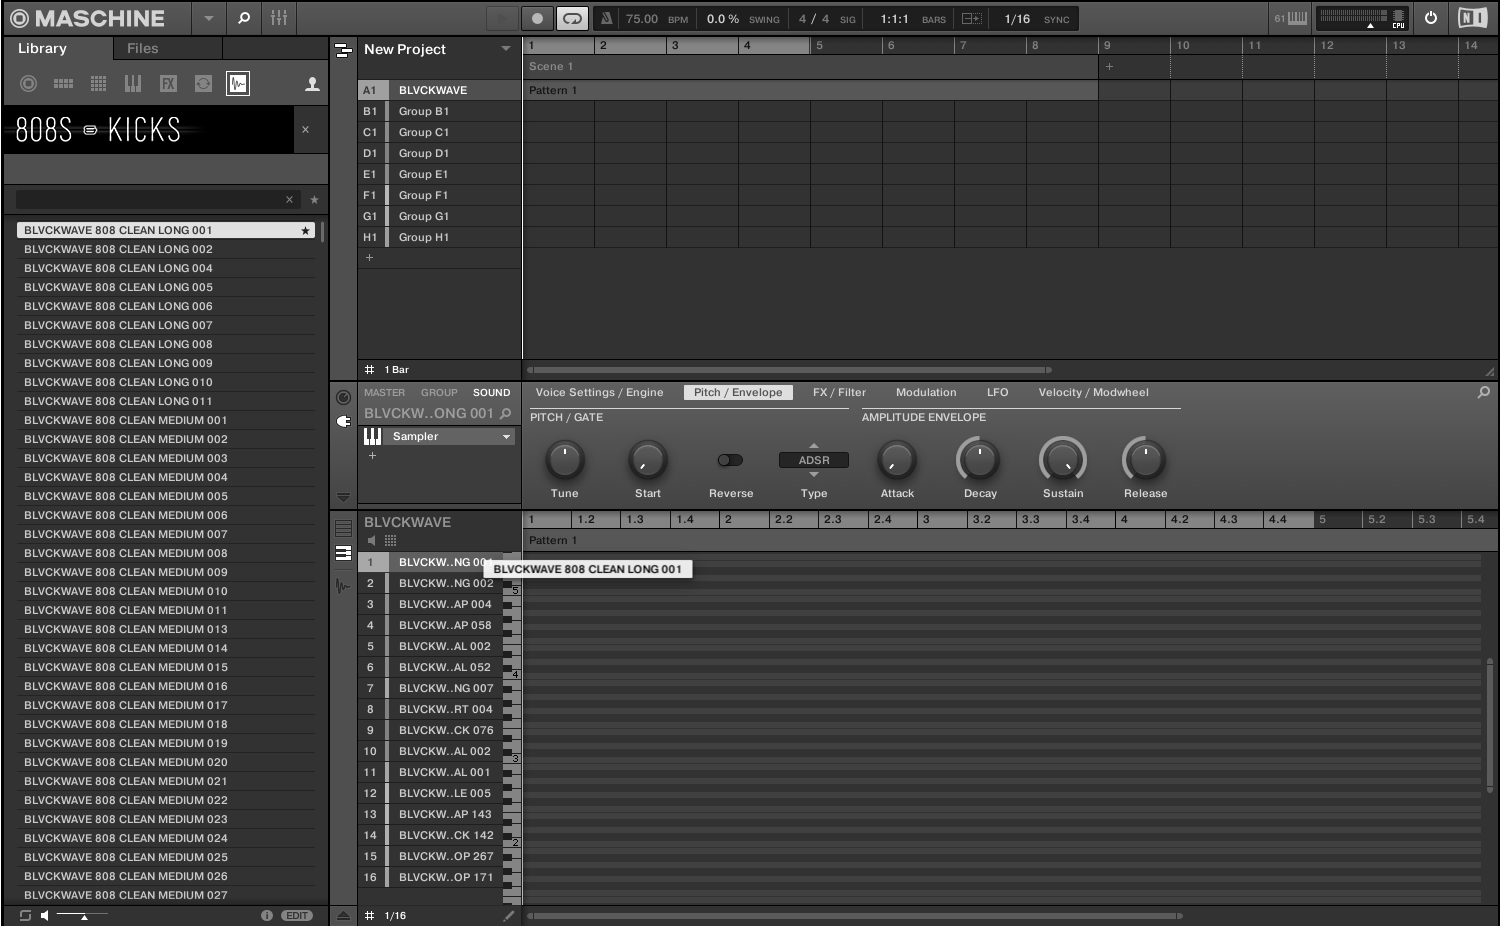
Task: Click the Decay knob
Action: (979, 460)
